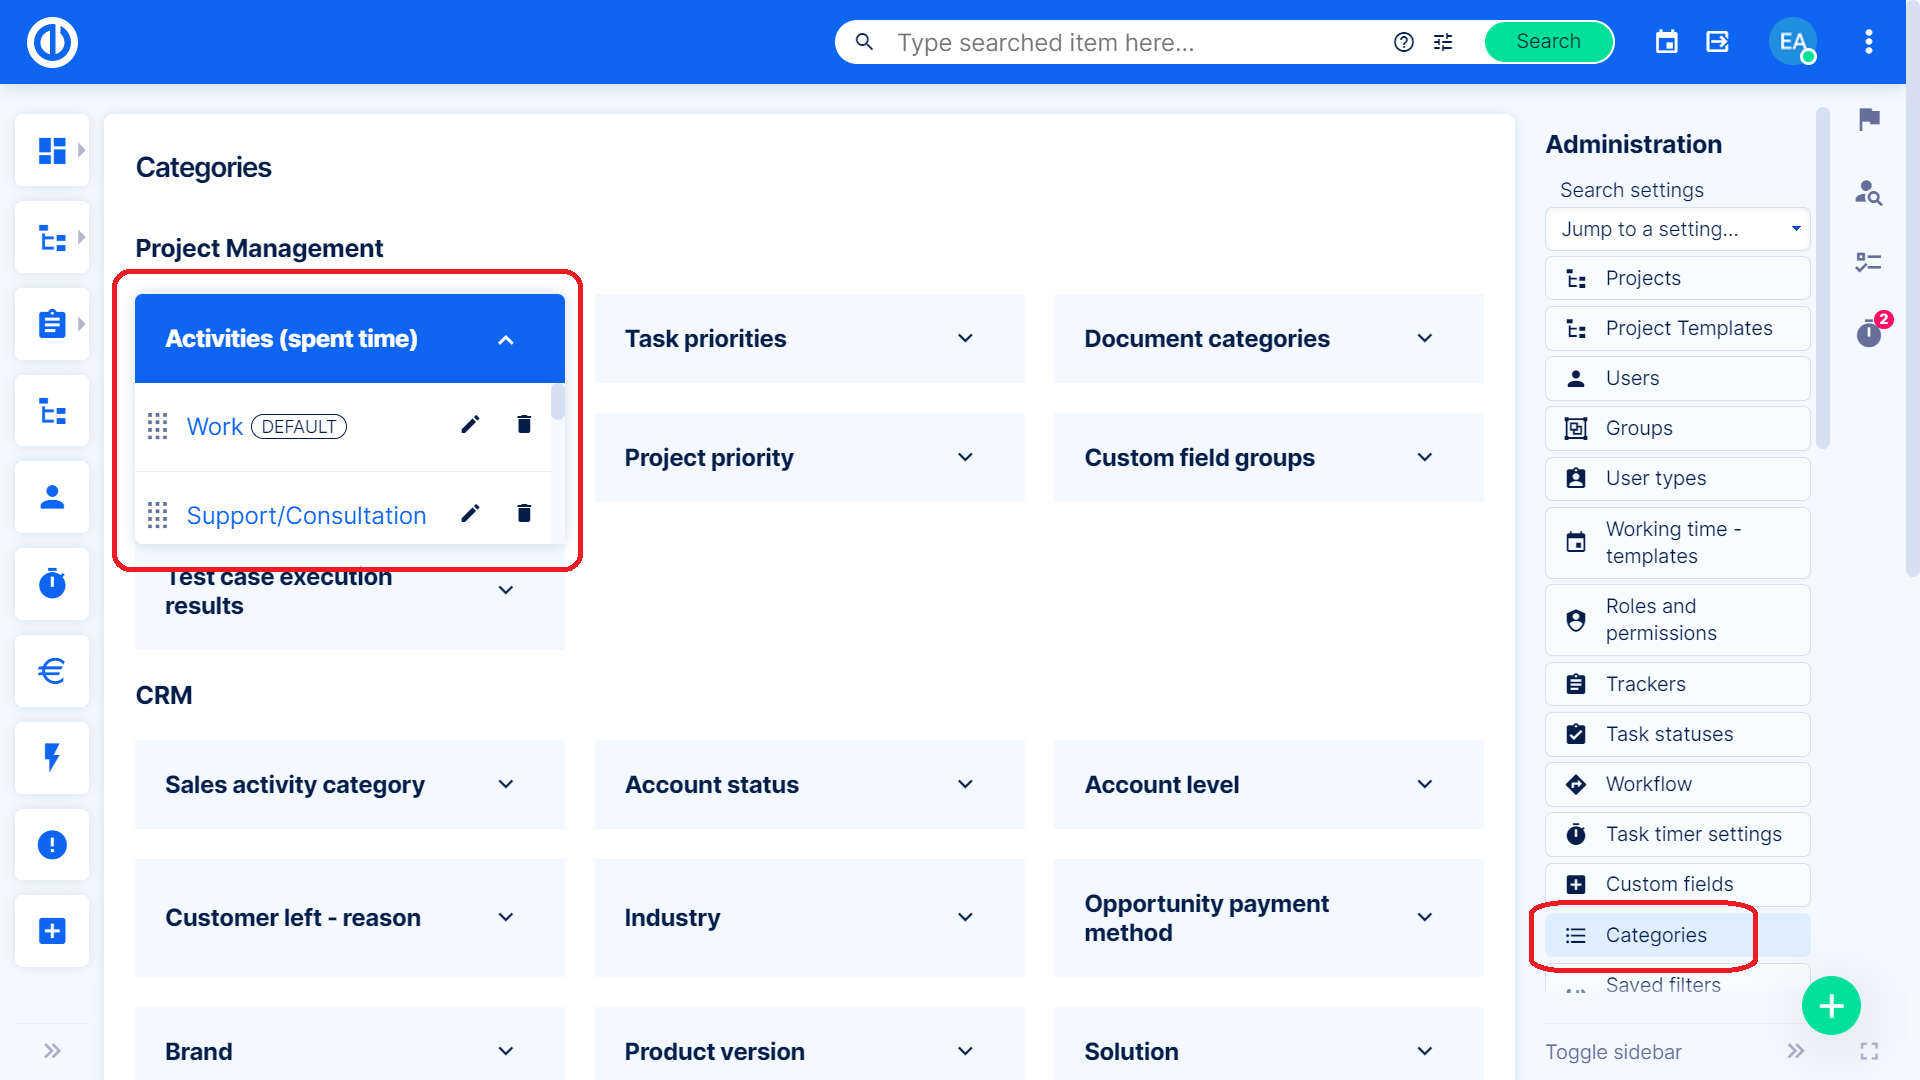1920x1080 pixels.
Task: Select Custom fields in Administration menu
Action: (1669, 884)
